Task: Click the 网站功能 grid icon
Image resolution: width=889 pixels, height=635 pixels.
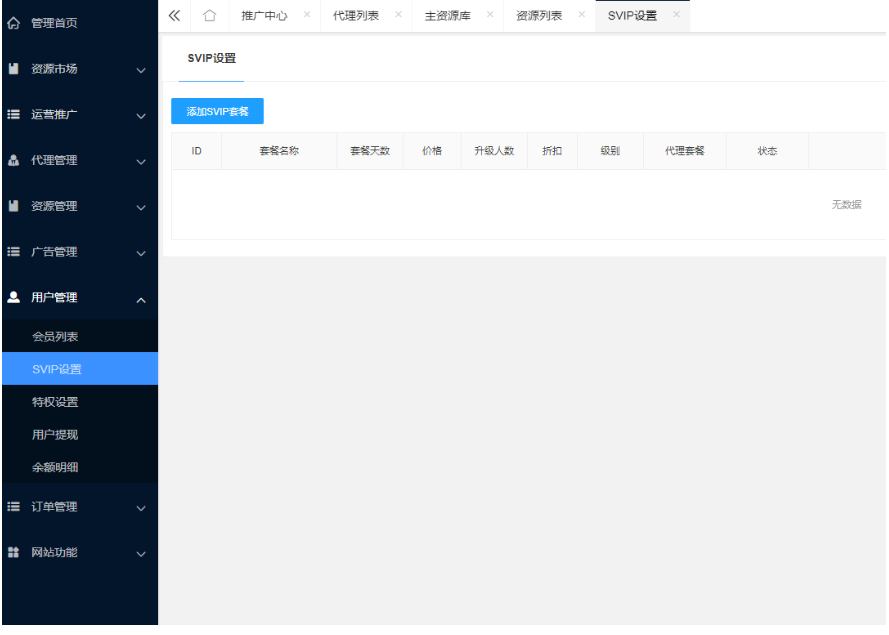Action: pos(14,552)
